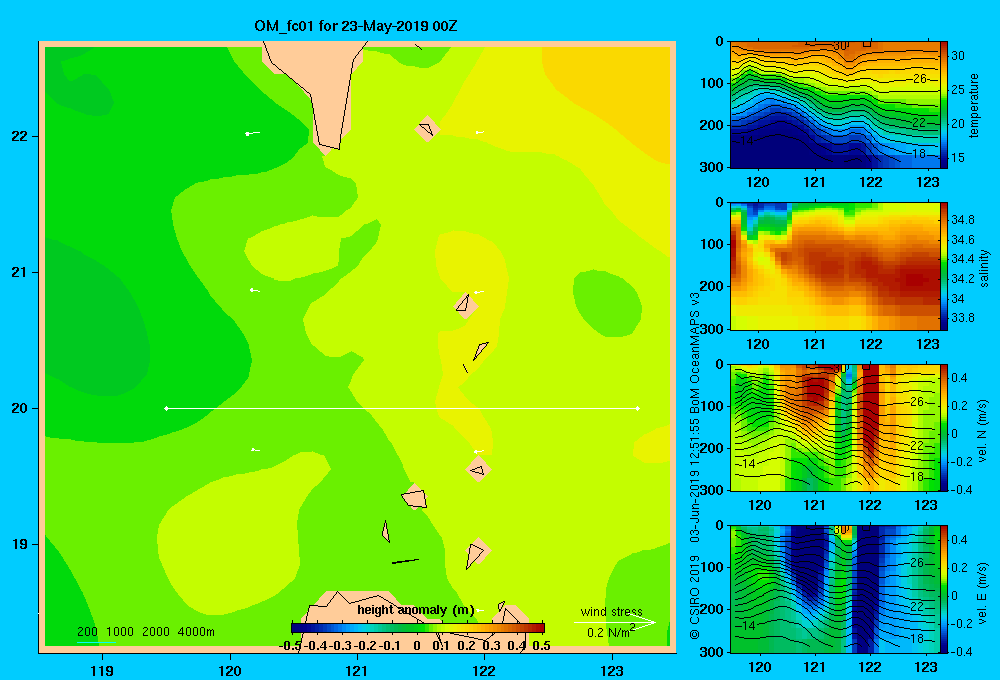Click the vertical '© CSIRO 2019' copyright text

[695, 597]
